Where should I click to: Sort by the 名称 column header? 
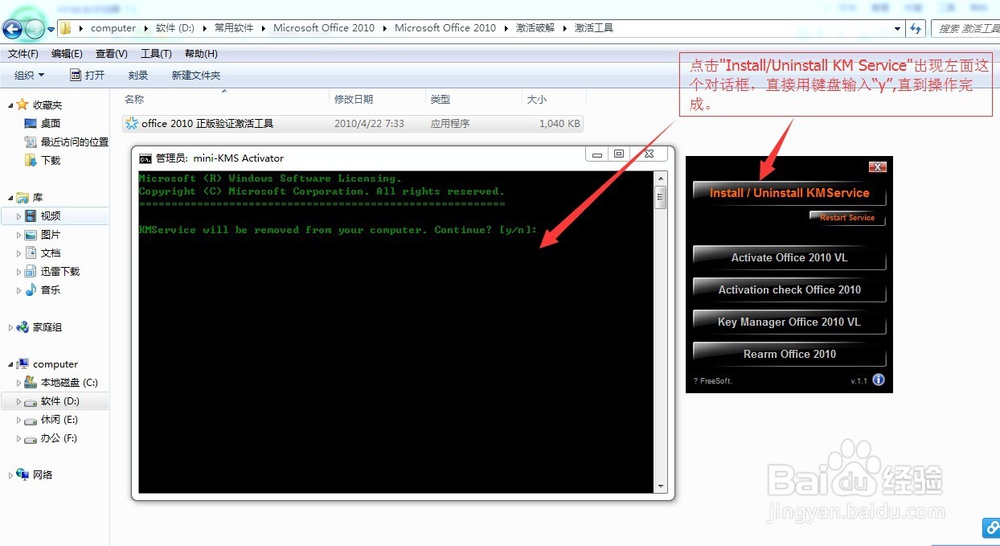coord(134,99)
